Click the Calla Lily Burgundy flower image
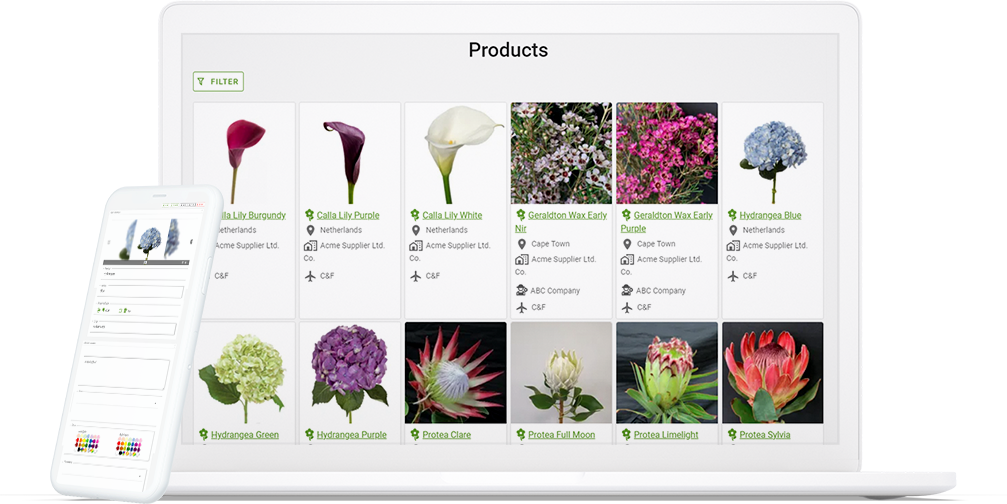The height and width of the screenshot is (504, 1007). click(244, 153)
